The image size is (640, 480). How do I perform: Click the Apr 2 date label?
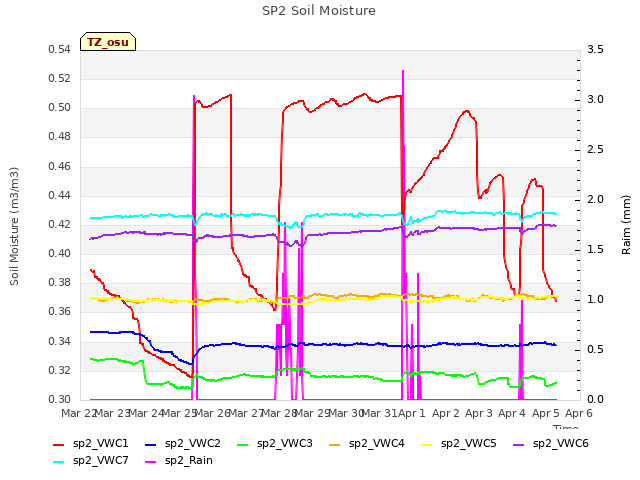(446, 413)
